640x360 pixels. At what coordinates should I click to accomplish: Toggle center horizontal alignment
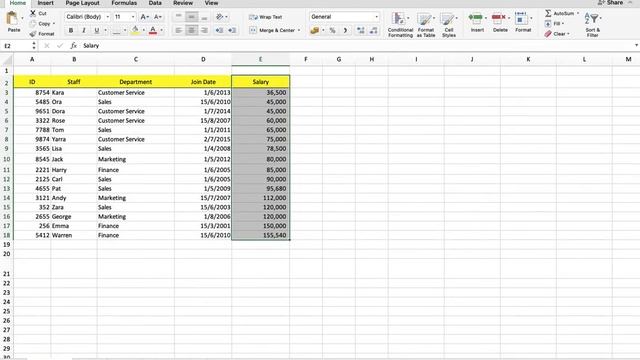click(x=191, y=30)
